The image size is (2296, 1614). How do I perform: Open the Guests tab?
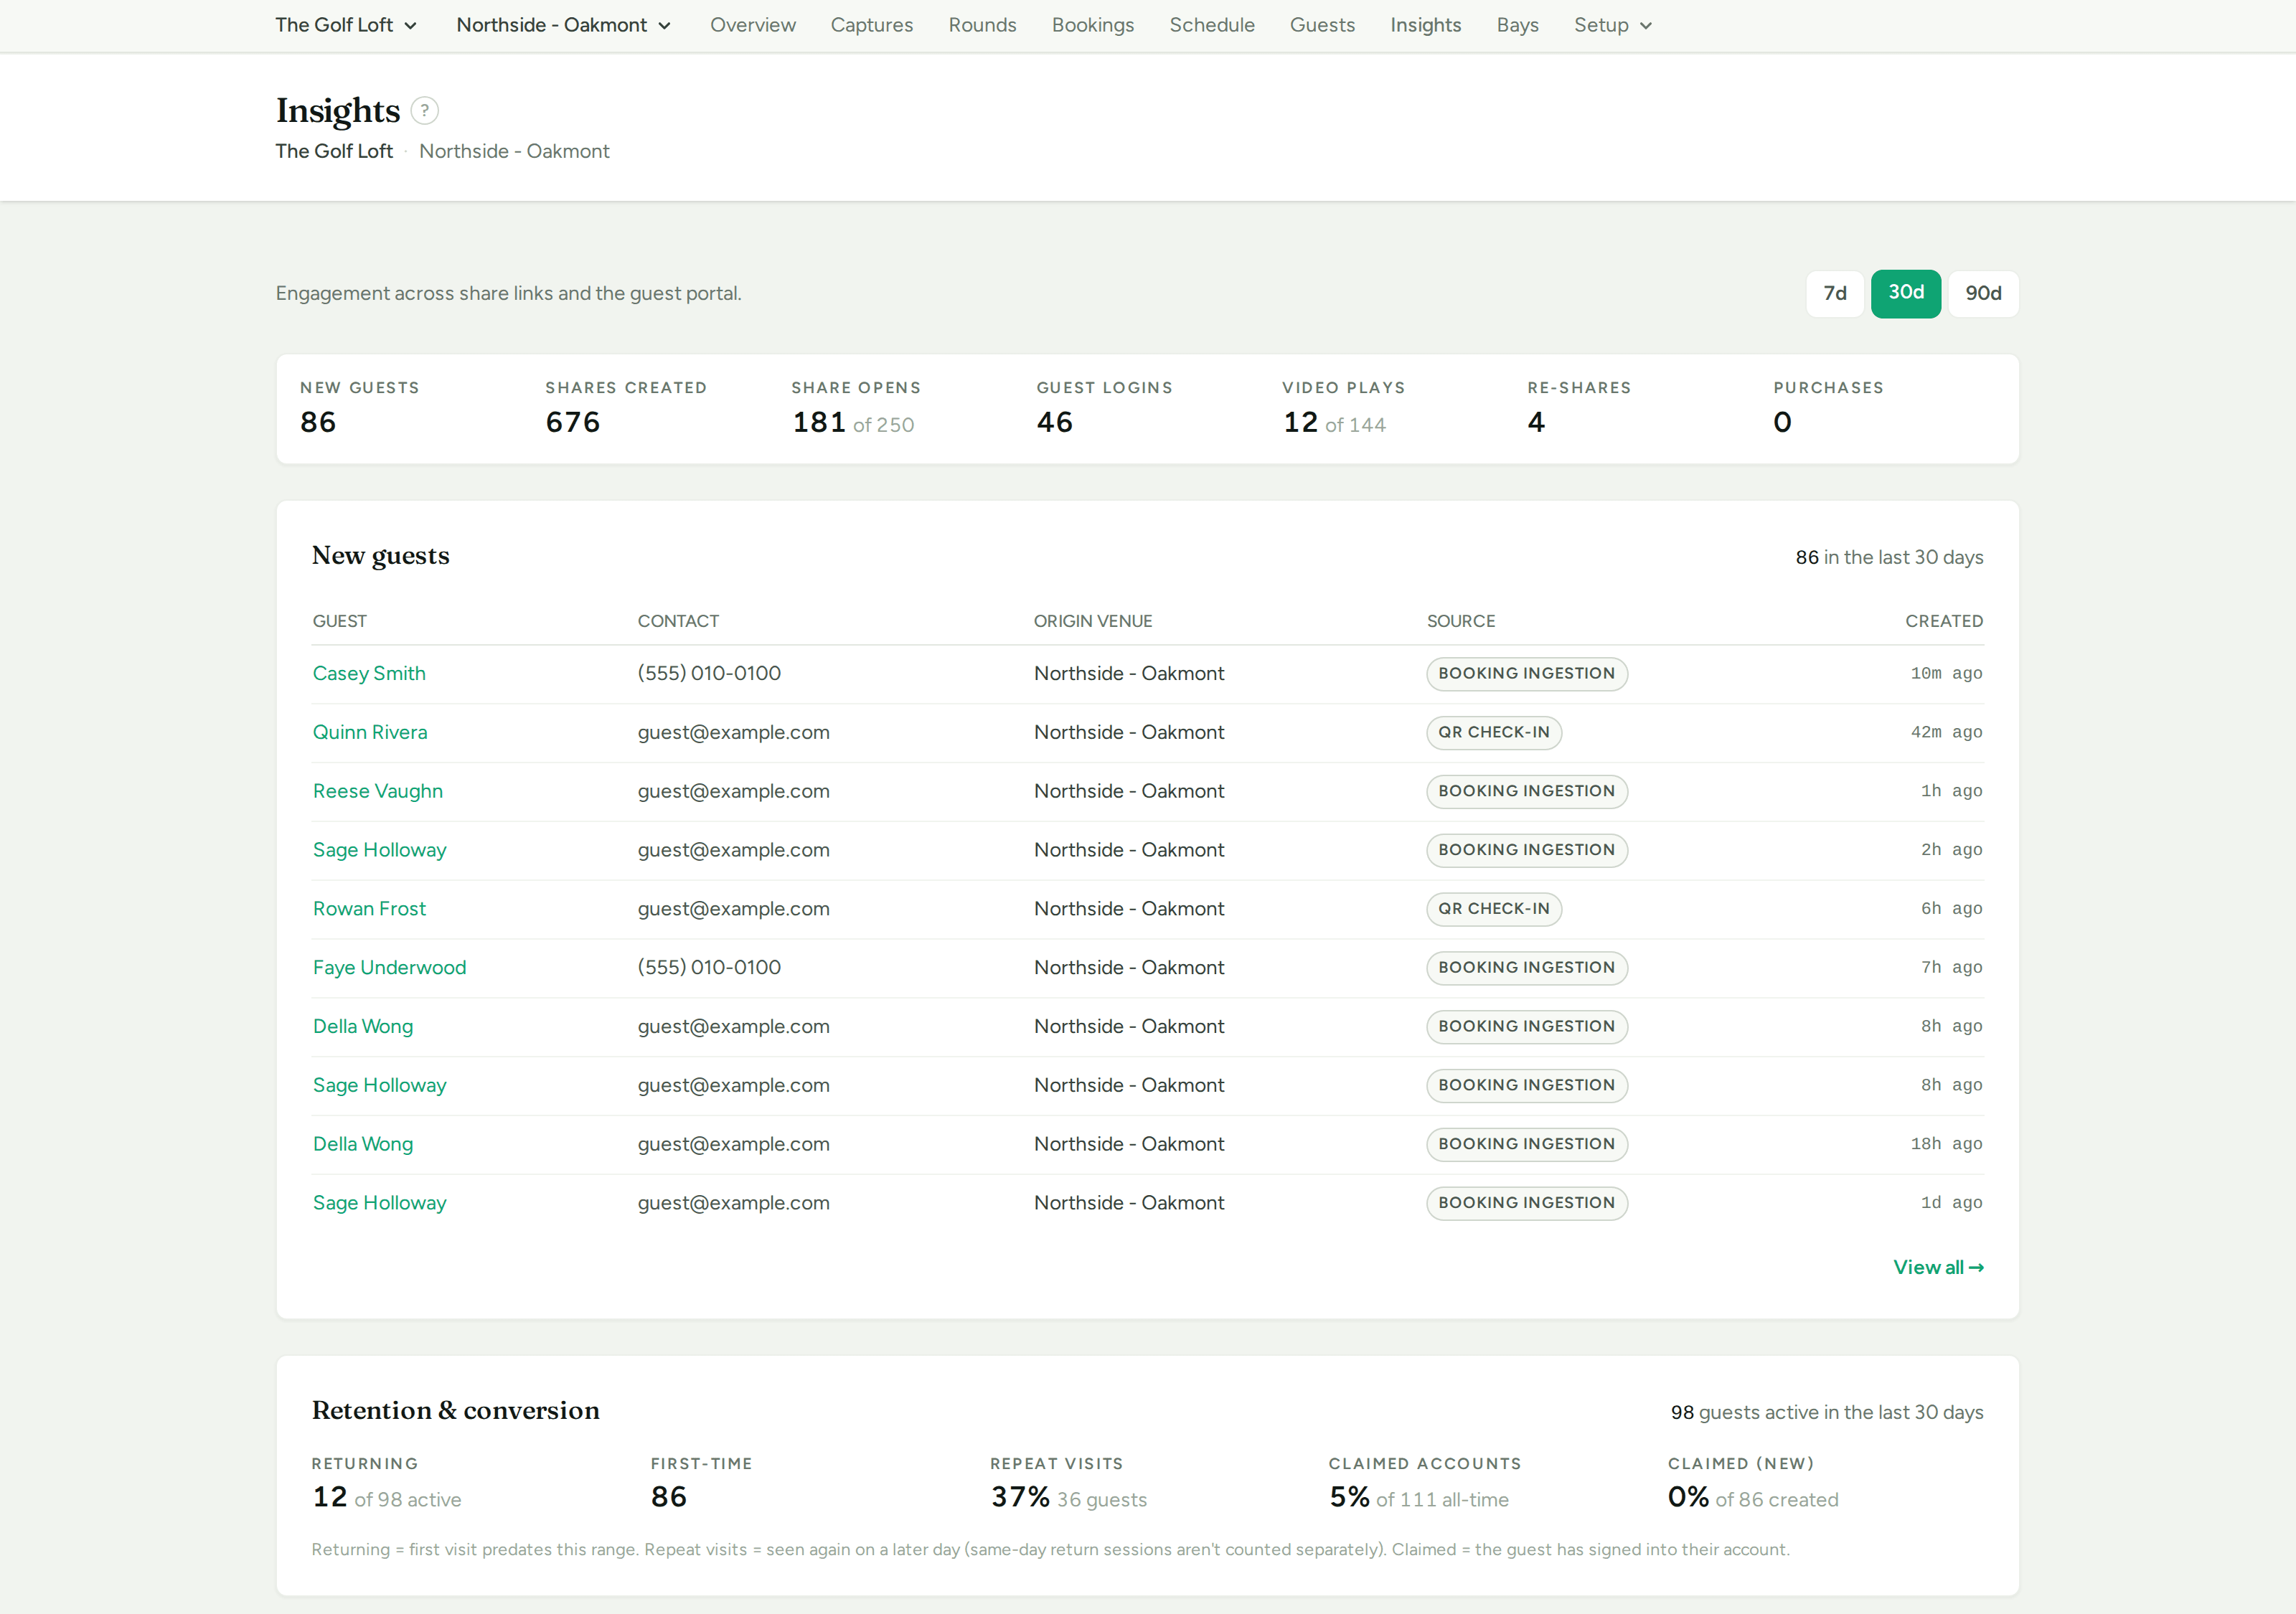pyautogui.click(x=1322, y=25)
